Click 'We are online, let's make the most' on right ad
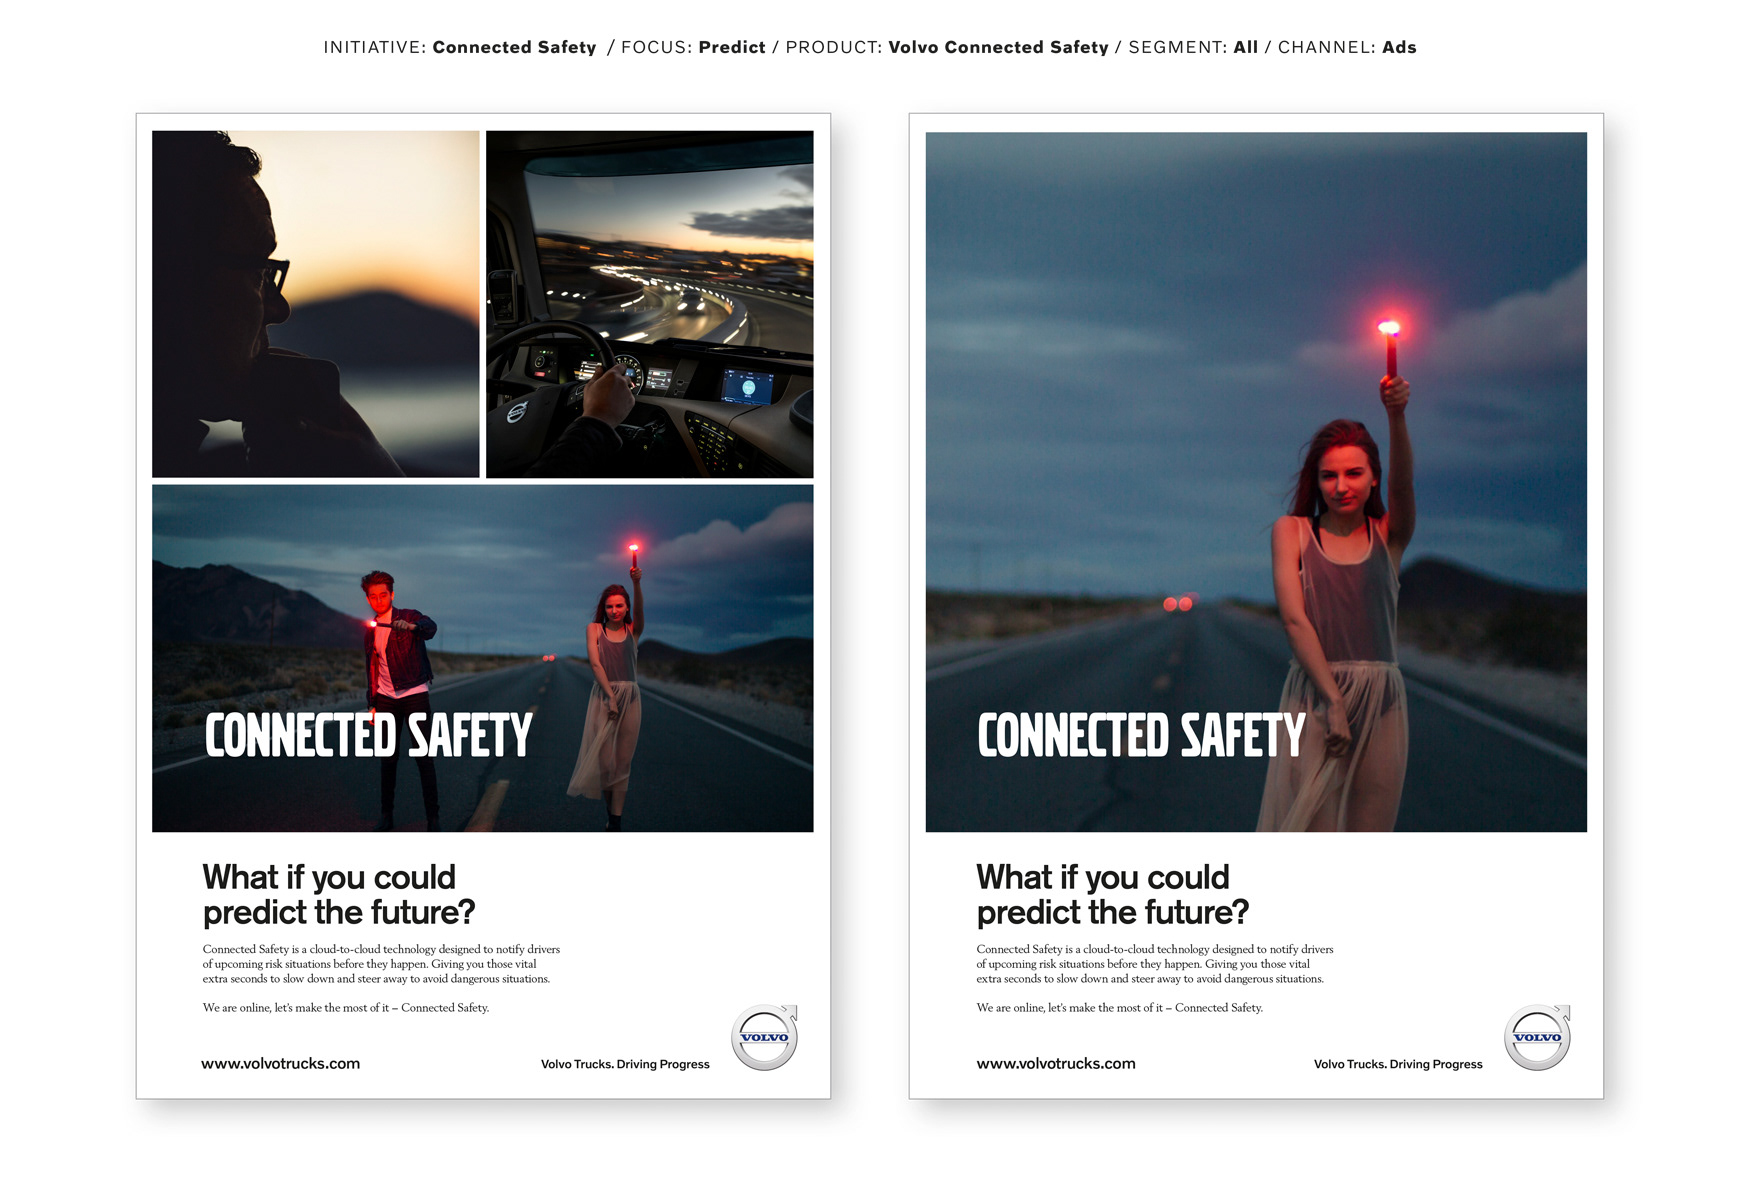Screen dimensions: 1752x1188 [1120, 1008]
